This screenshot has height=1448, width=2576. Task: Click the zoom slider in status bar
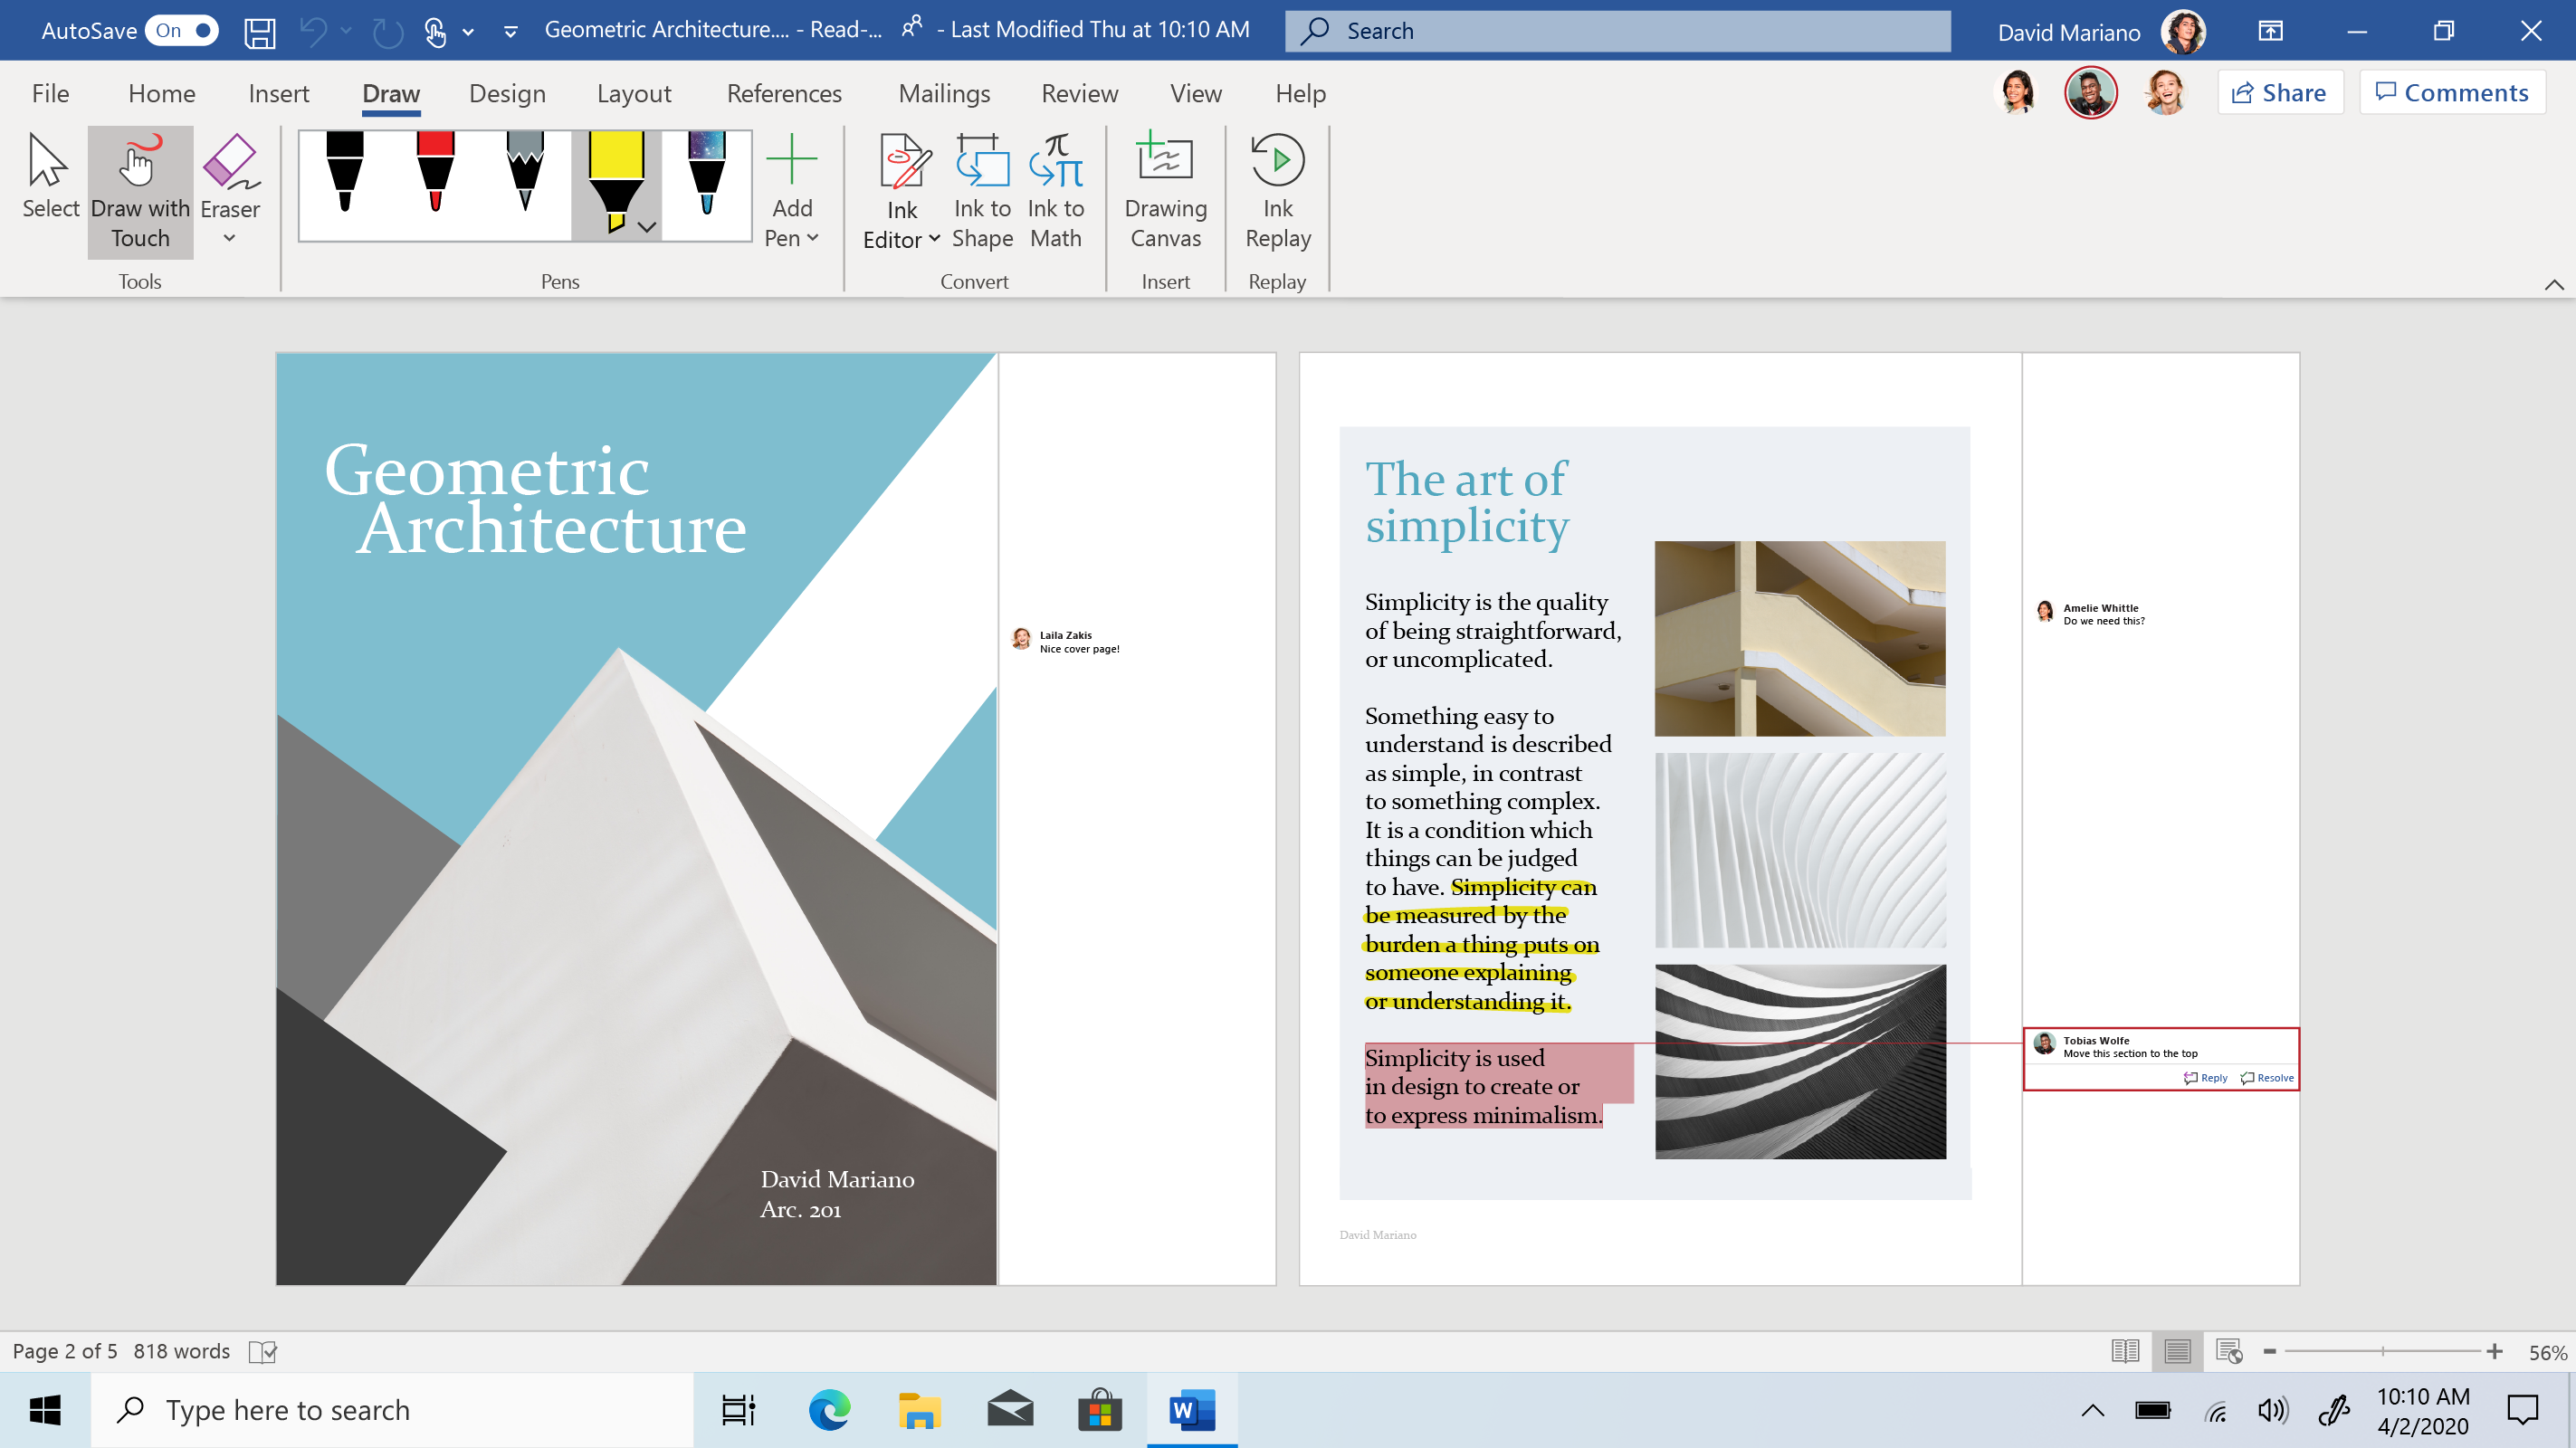2382,1351
